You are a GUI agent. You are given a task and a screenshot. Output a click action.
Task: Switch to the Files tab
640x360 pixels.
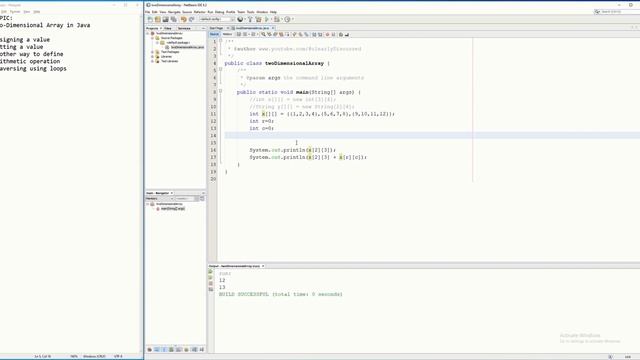168,28
